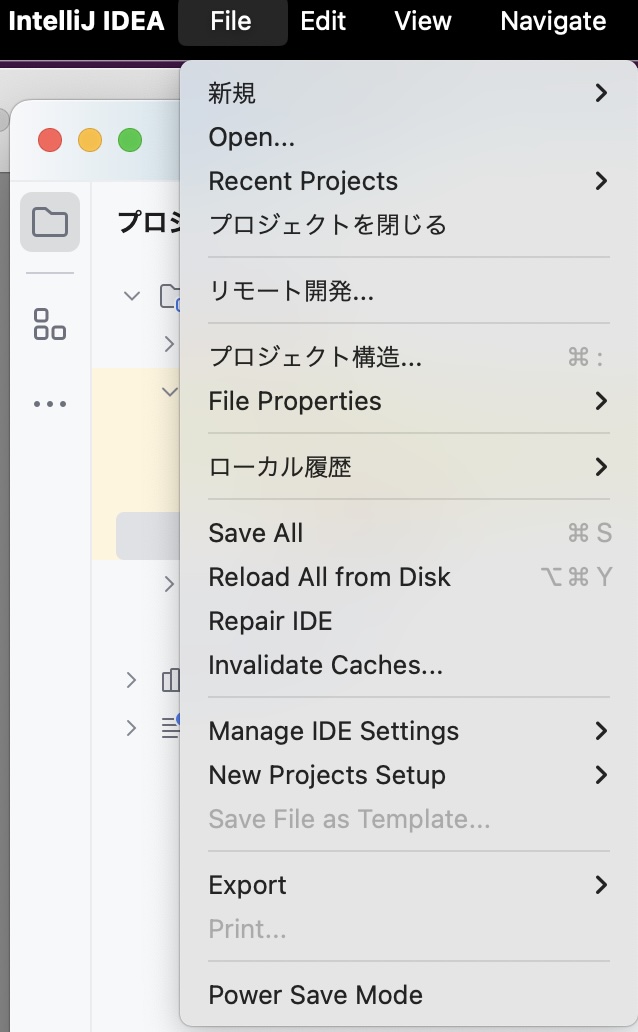Image resolution: width=638 pixels, height=1032 pixels.
Task: Expand the 新規 submenu arrow
Action: tap(600, 93)
